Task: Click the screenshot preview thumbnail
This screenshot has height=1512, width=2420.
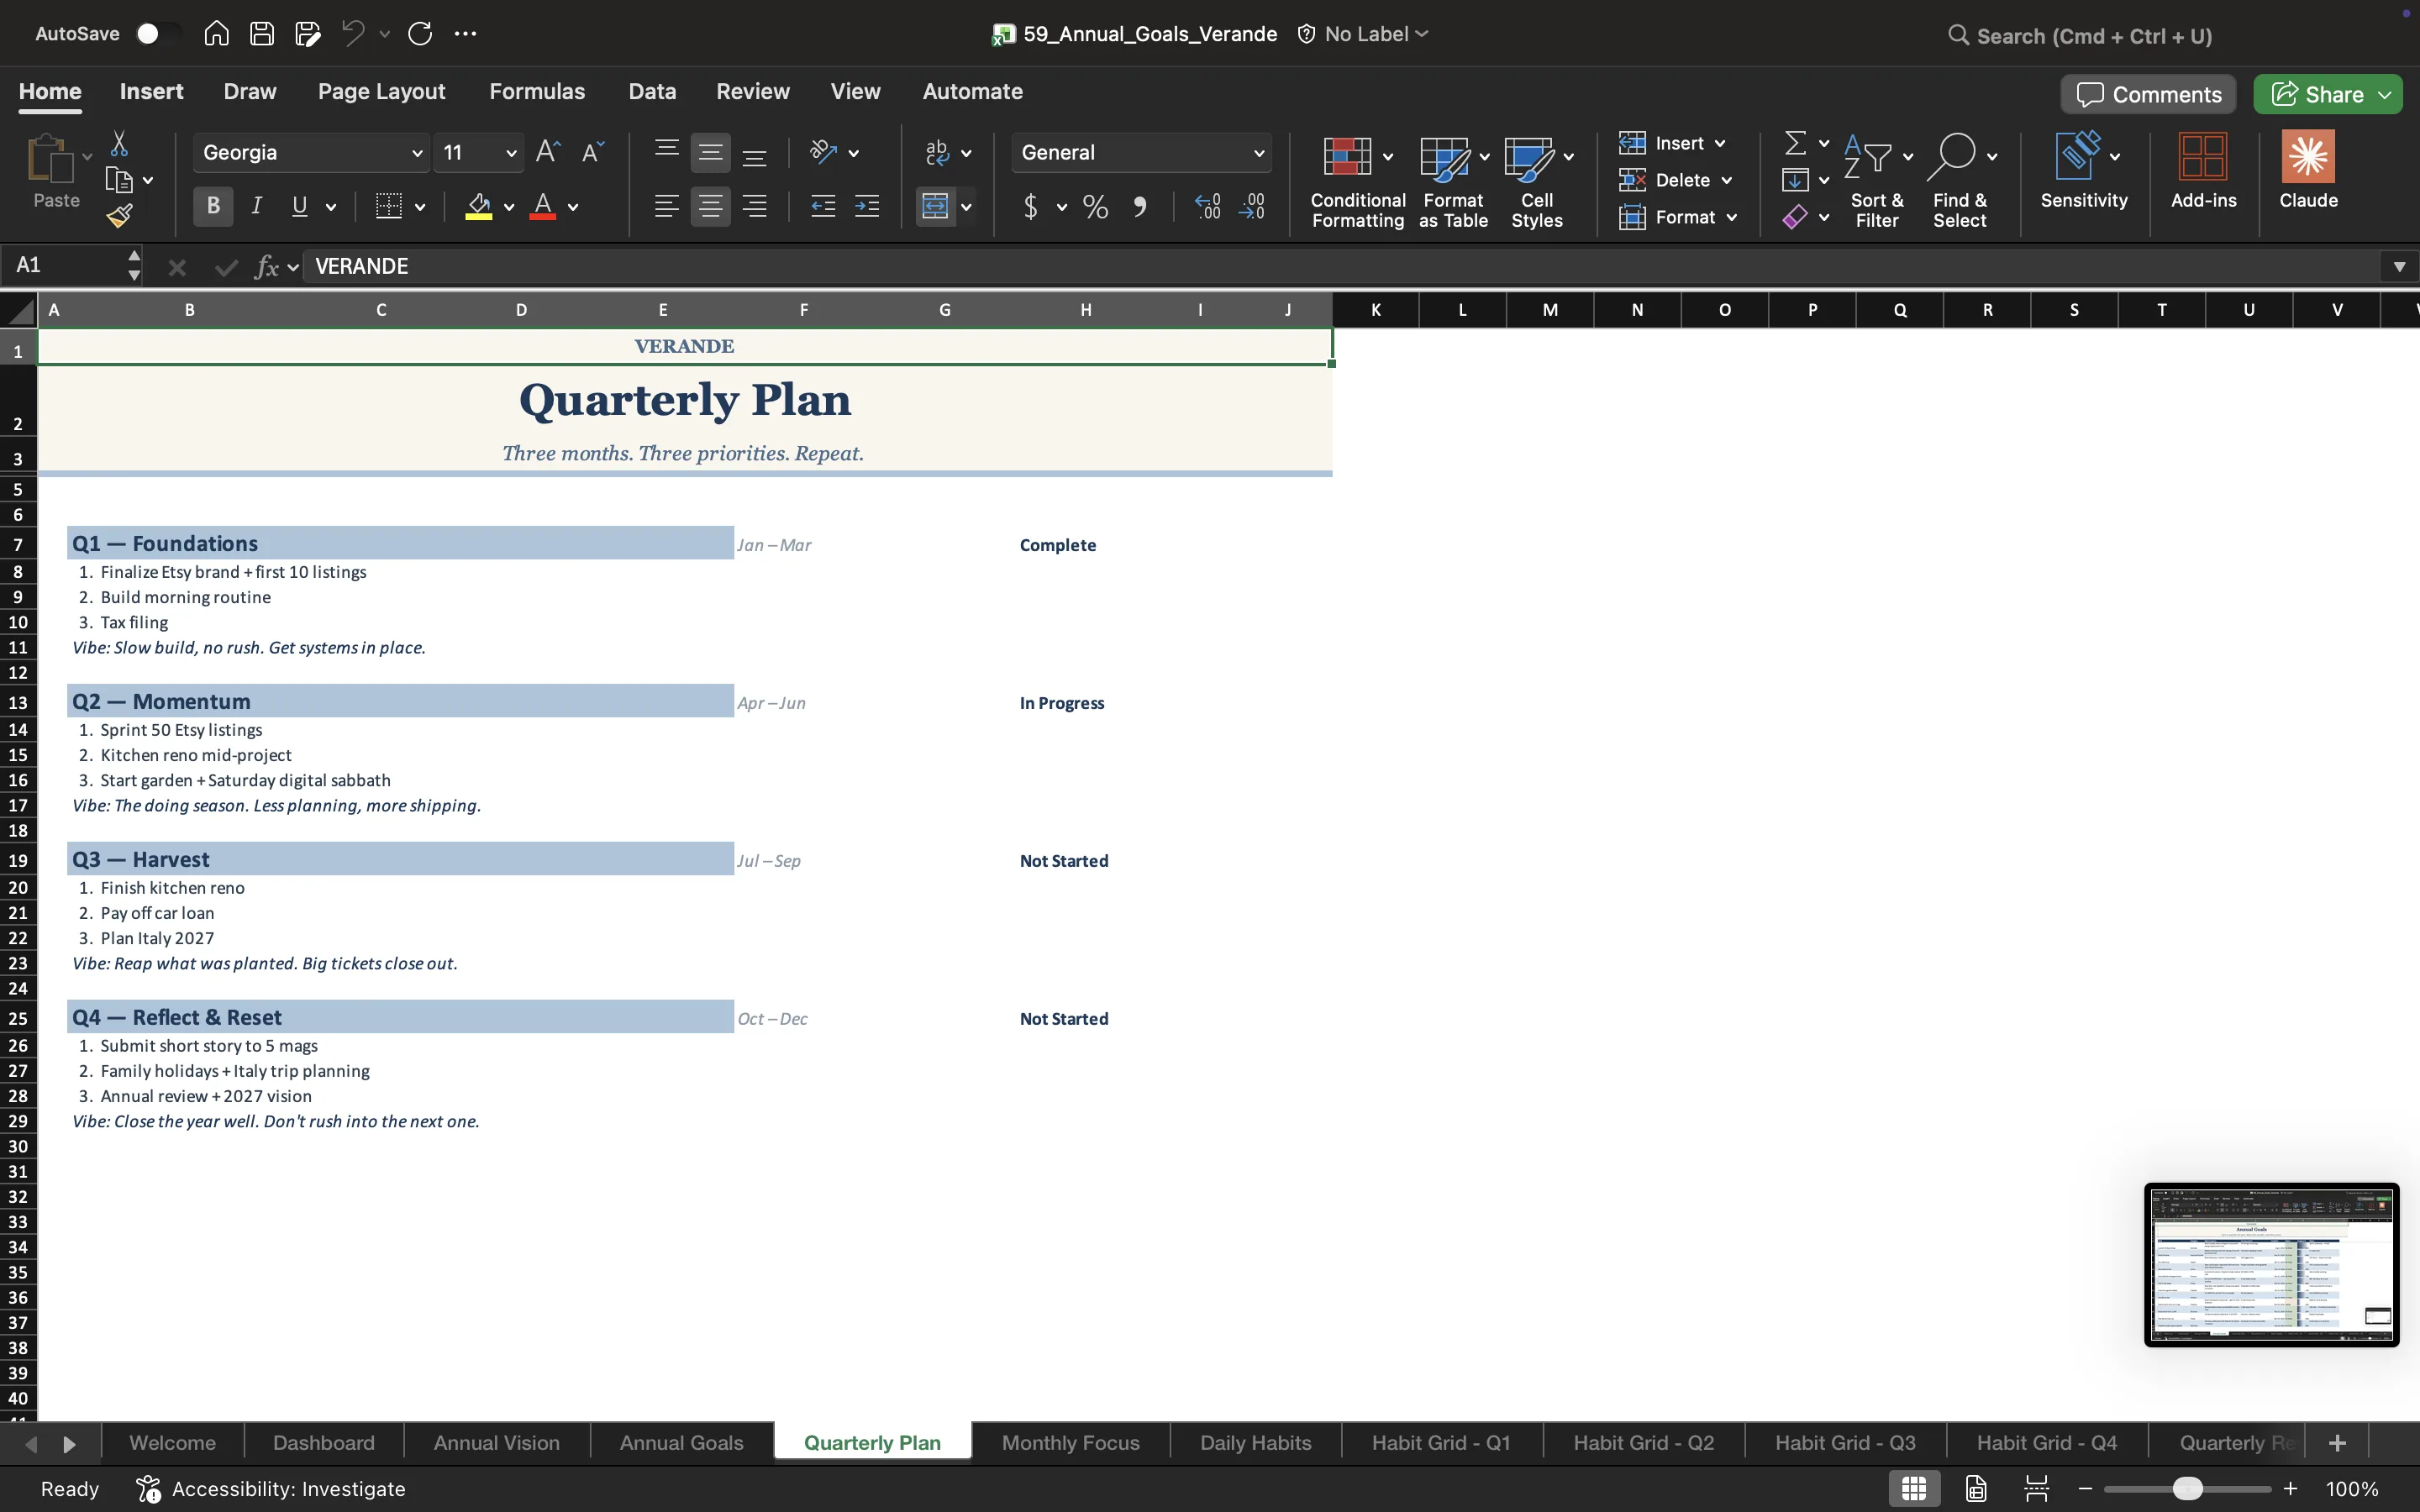Action: 2271,1265
